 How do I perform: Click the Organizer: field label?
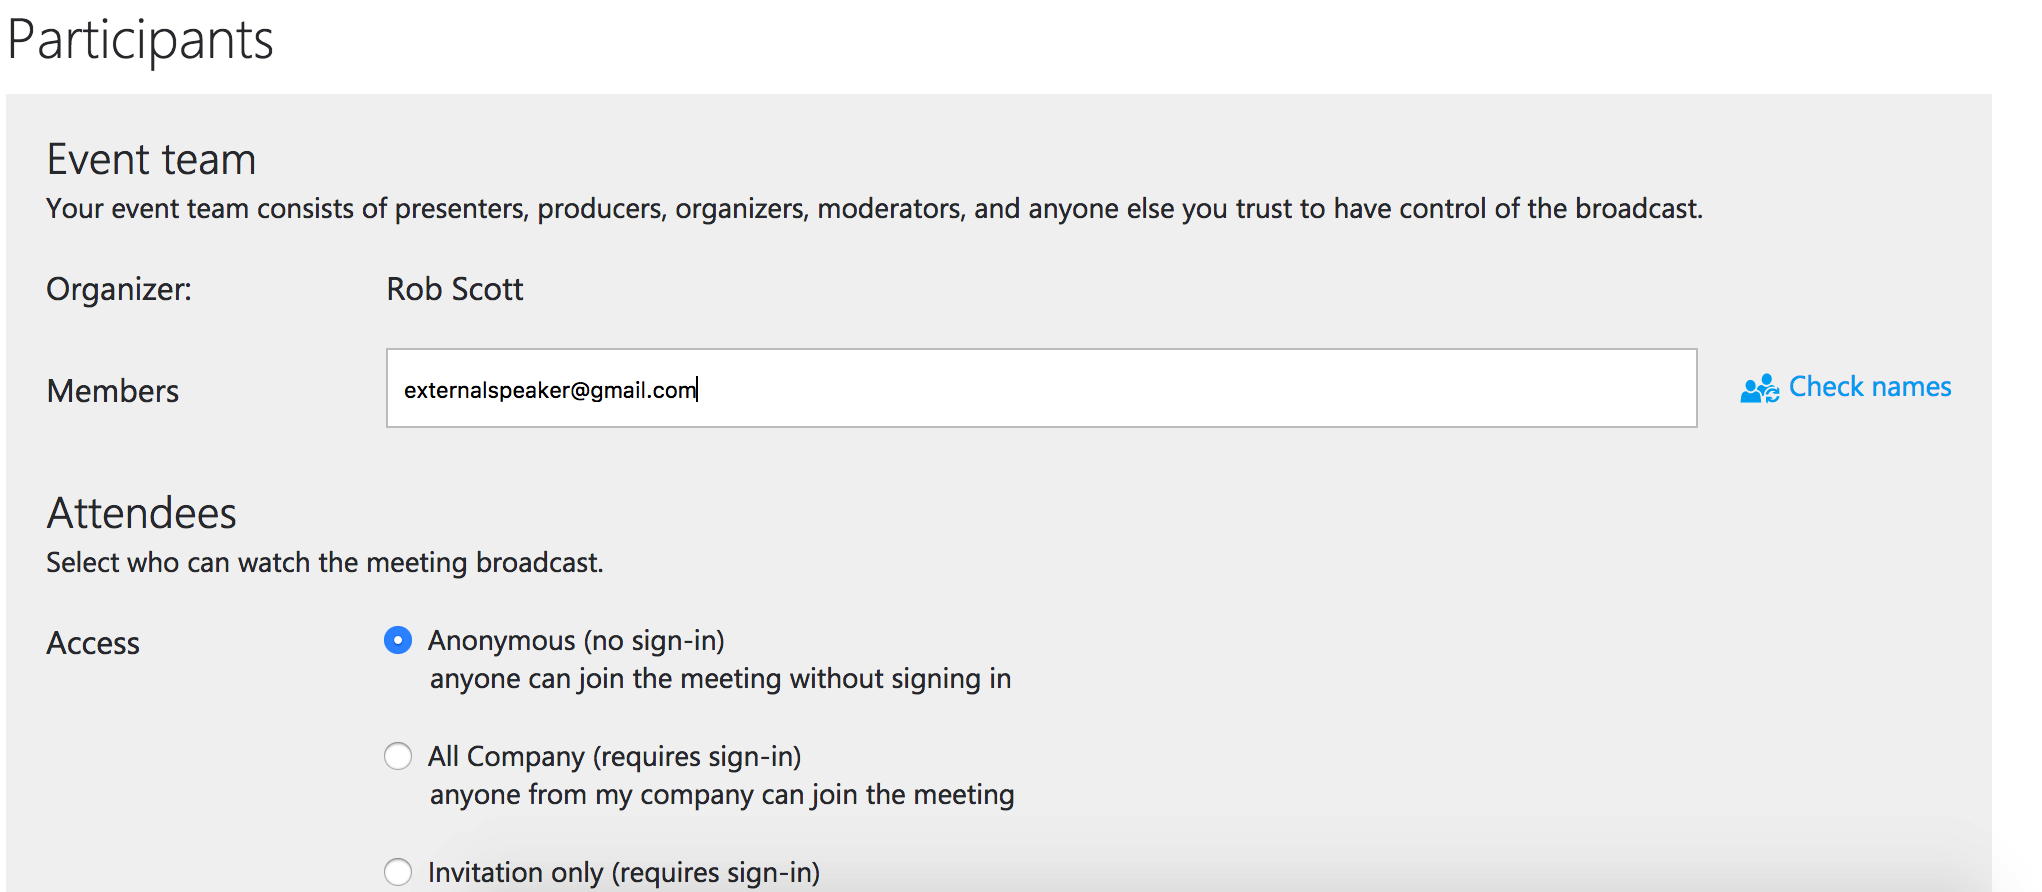click(x=119, y=289)
